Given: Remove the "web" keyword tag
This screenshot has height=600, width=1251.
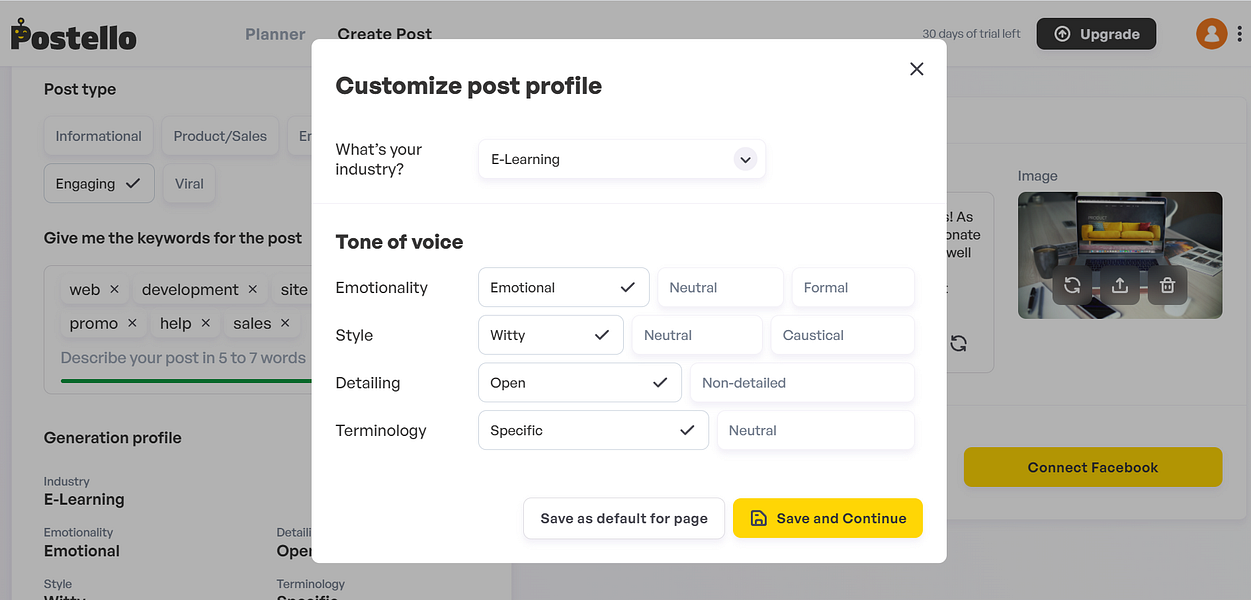Looking at the screenshot, I should (x=114, y=289).
